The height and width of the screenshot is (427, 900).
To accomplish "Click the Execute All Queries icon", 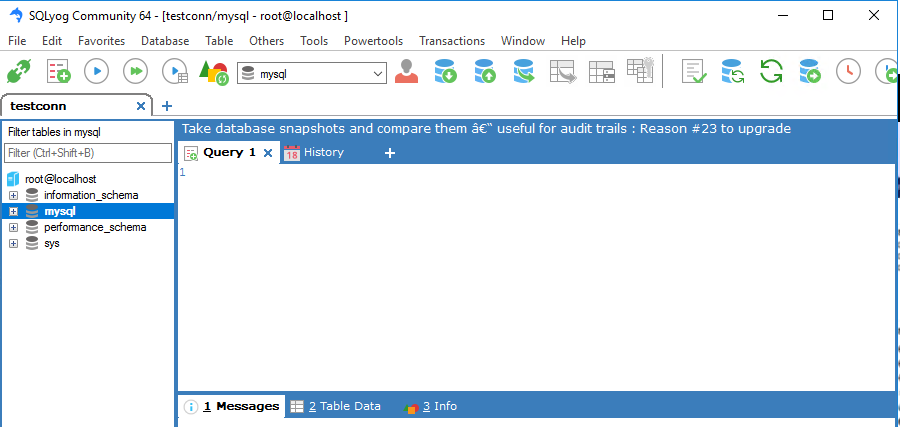I will tap(135, 72).
